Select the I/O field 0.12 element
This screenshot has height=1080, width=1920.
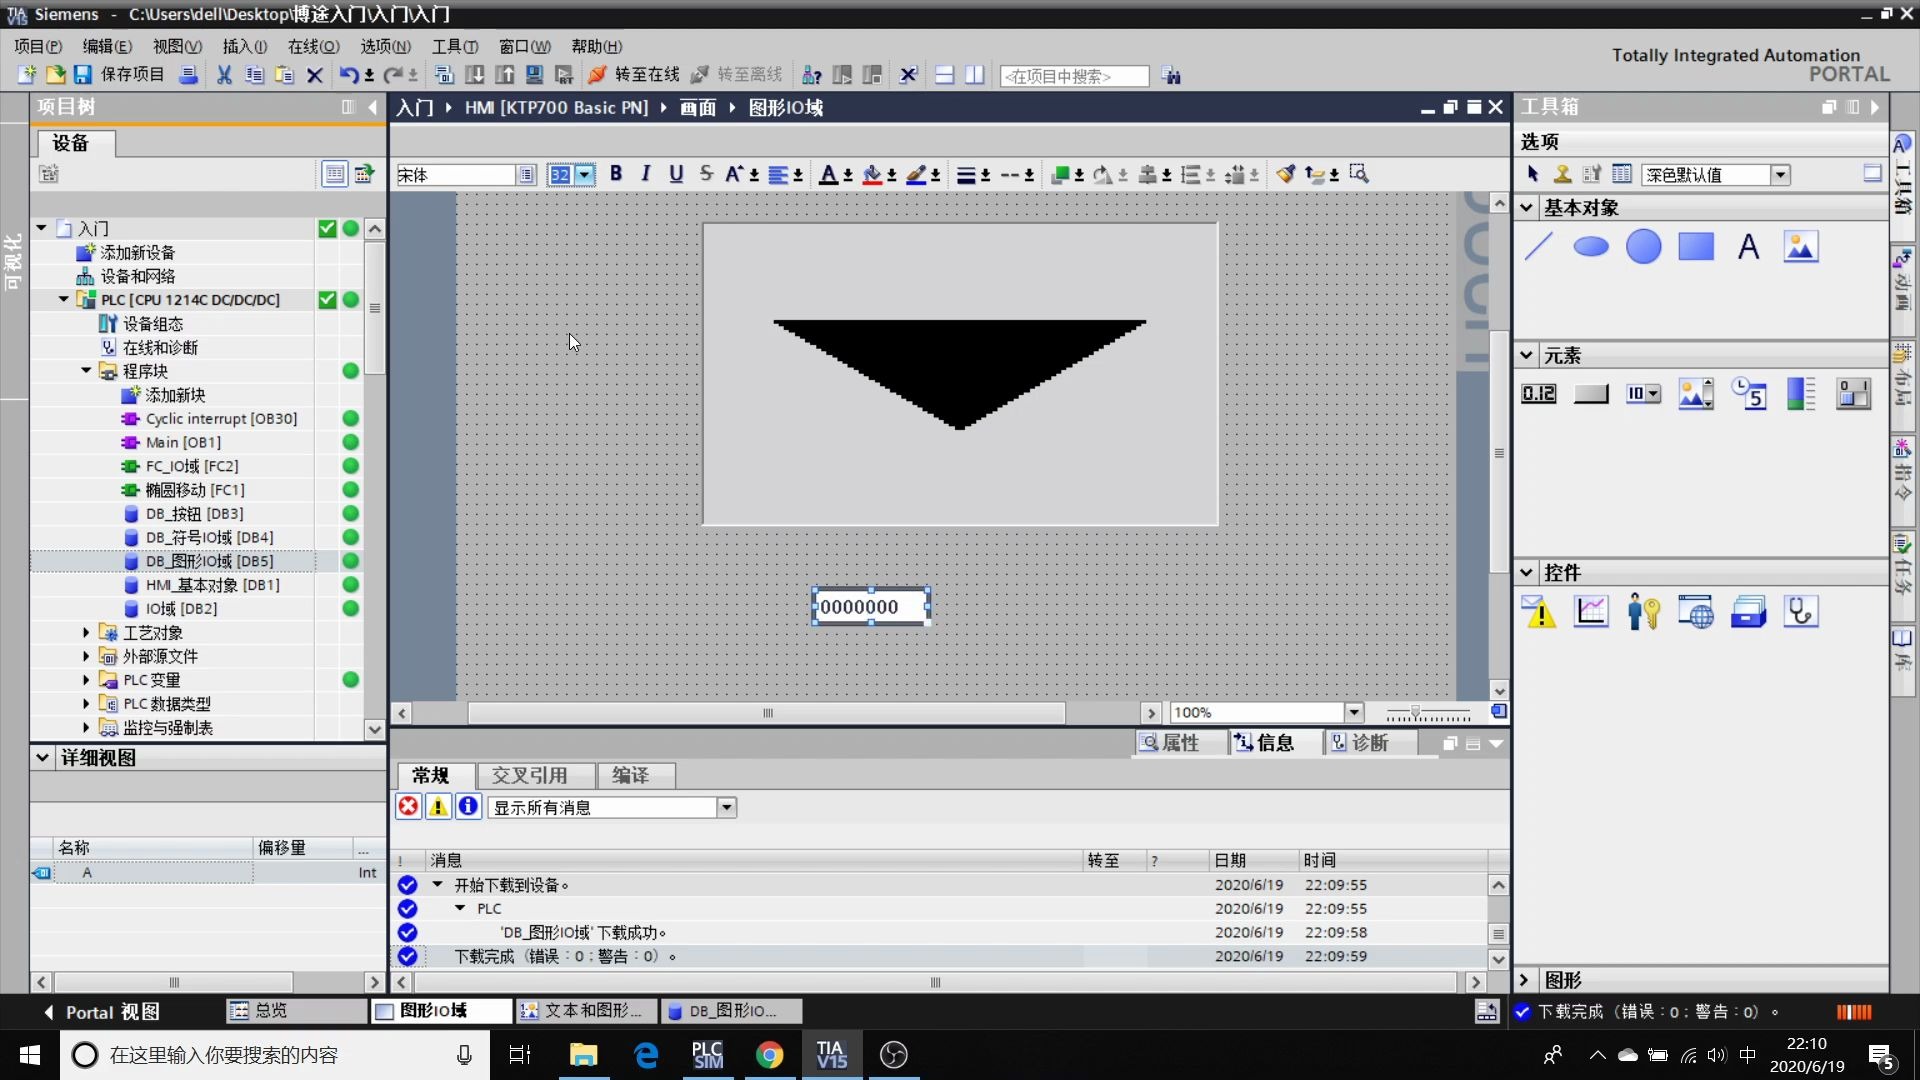click(1538, 394)
